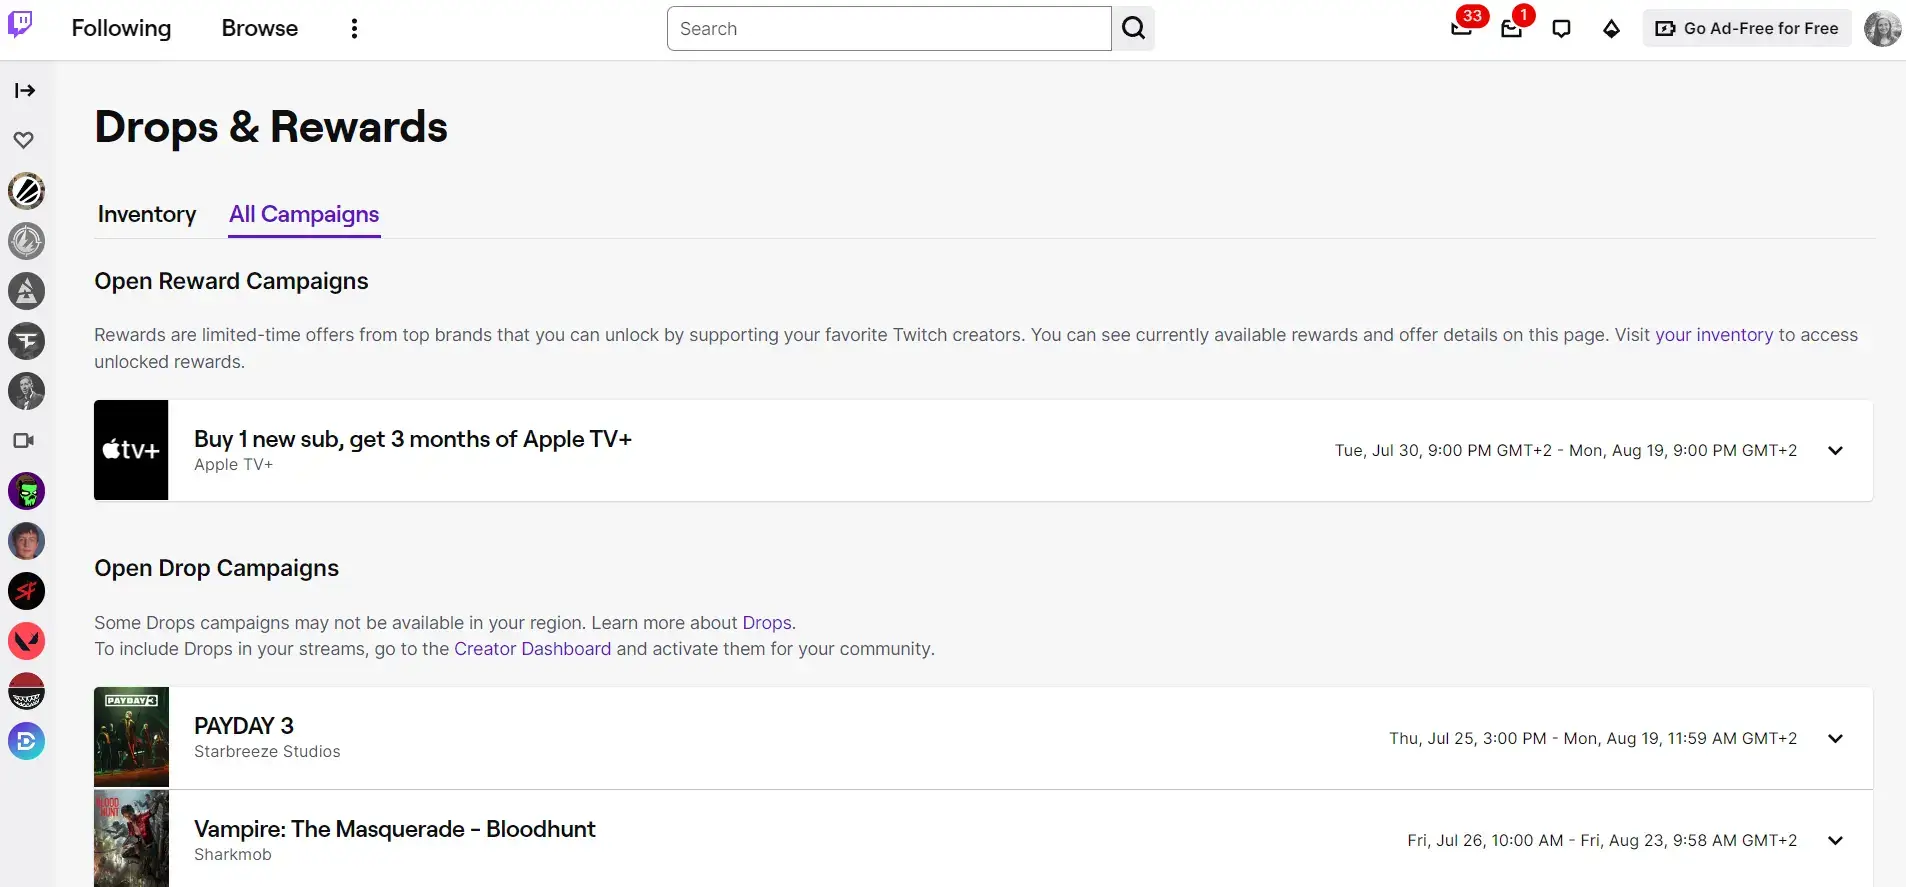Open the more options three-dot menu
The image size is (1906, 887).
coord(354,28)
